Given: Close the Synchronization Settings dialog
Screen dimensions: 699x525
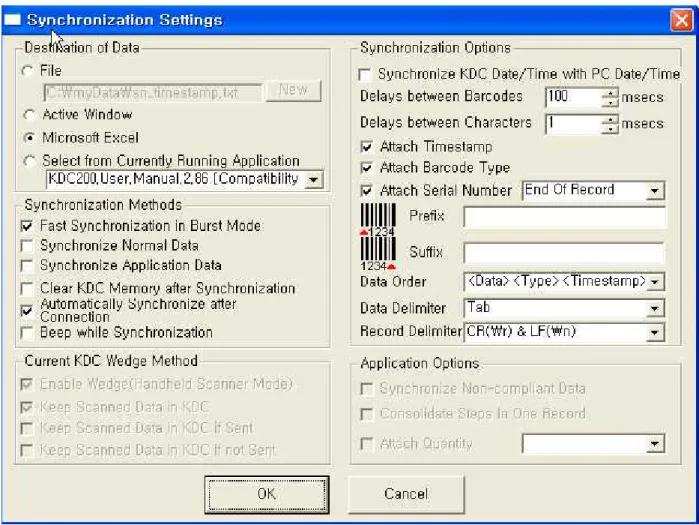Looking at the screenshot, I should point(681,20).
